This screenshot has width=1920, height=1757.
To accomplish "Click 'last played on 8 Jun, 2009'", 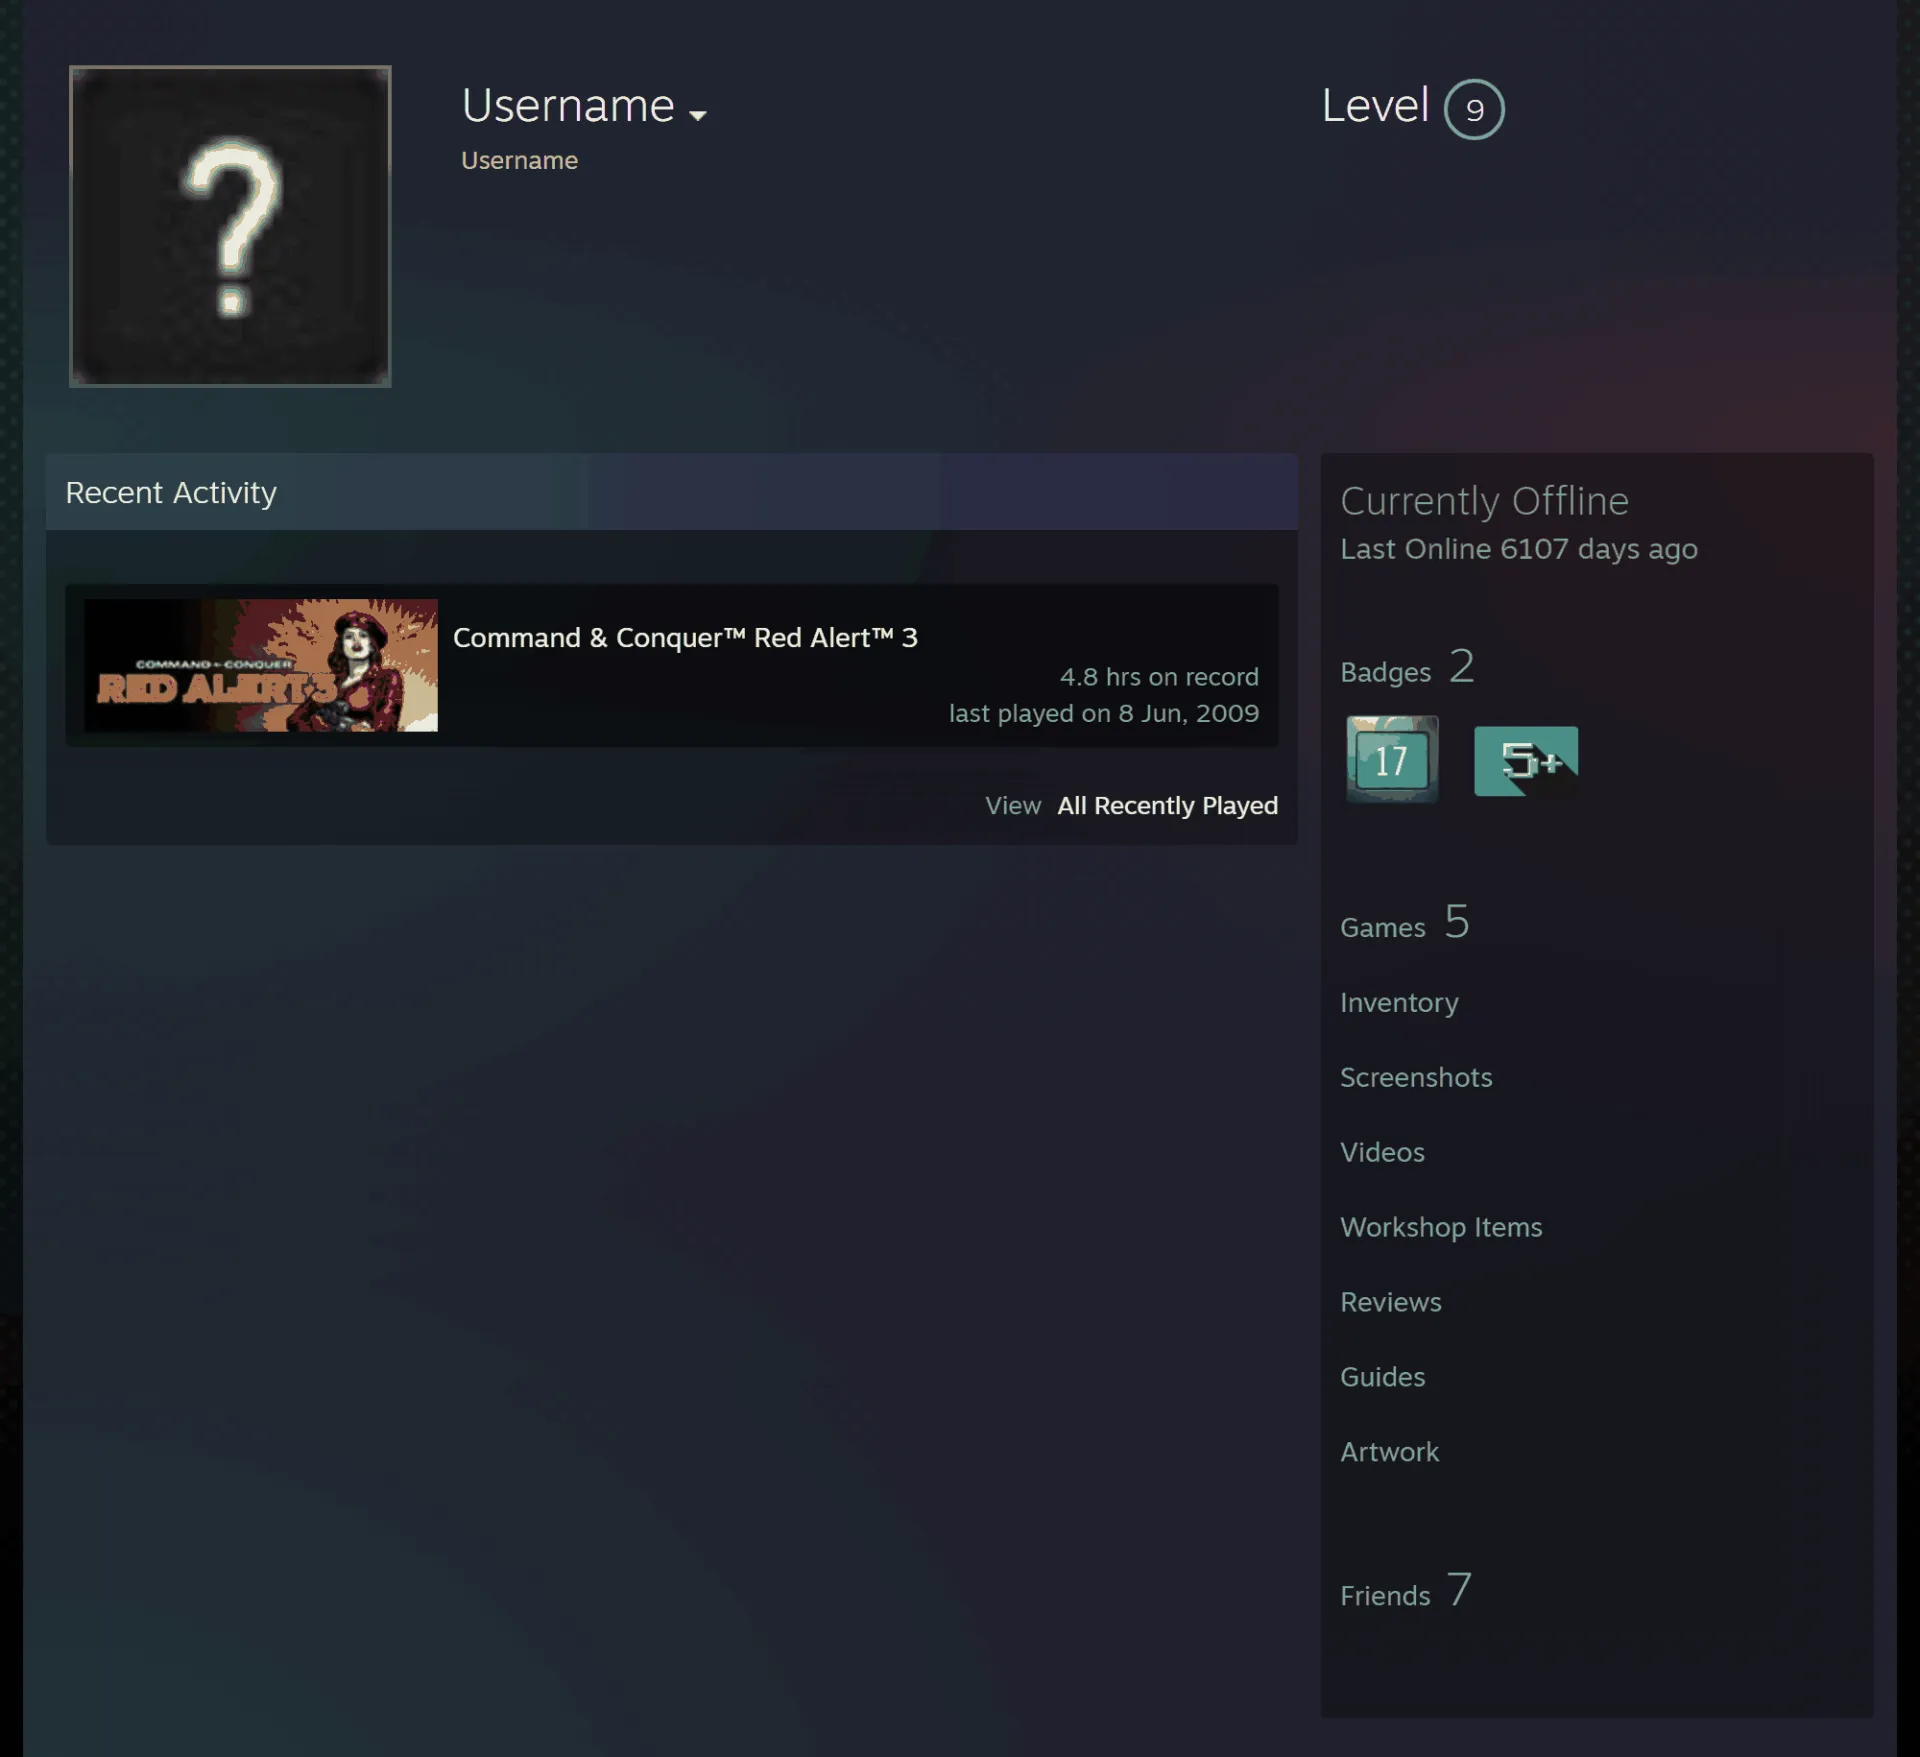I will tap(1104, 714).
